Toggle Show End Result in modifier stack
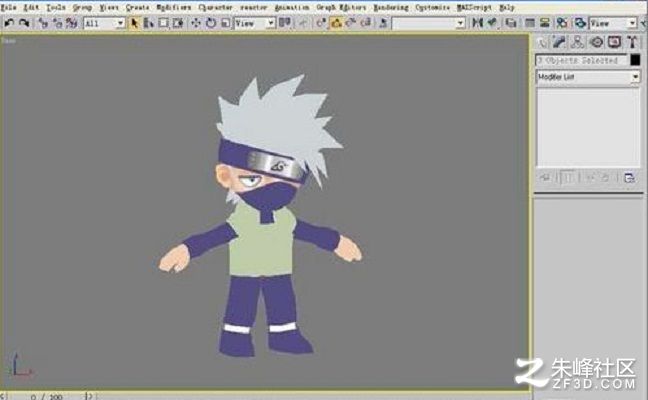 (569, 178)
